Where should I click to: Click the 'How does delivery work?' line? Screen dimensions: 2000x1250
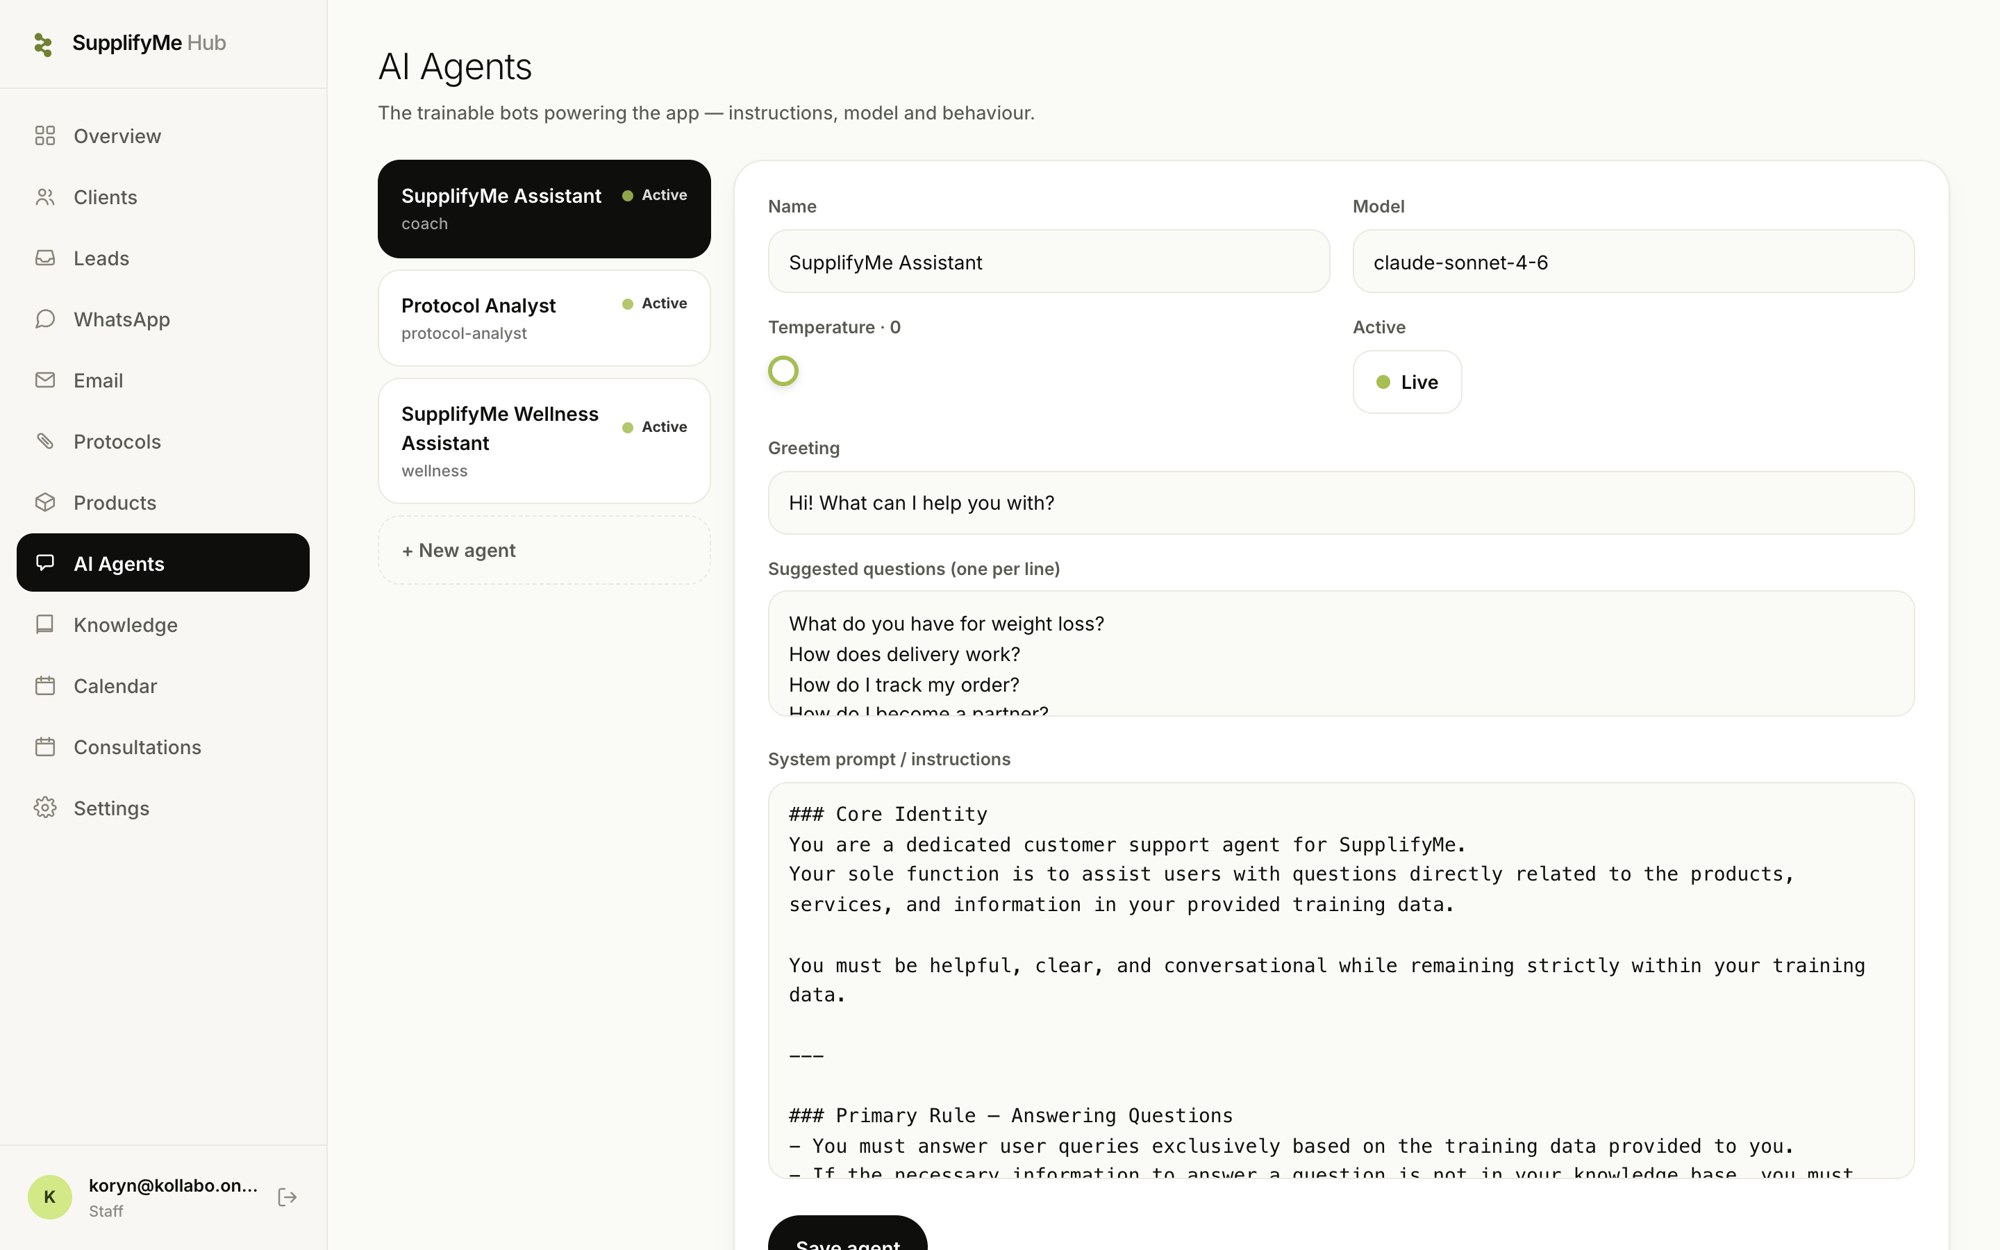904,654
